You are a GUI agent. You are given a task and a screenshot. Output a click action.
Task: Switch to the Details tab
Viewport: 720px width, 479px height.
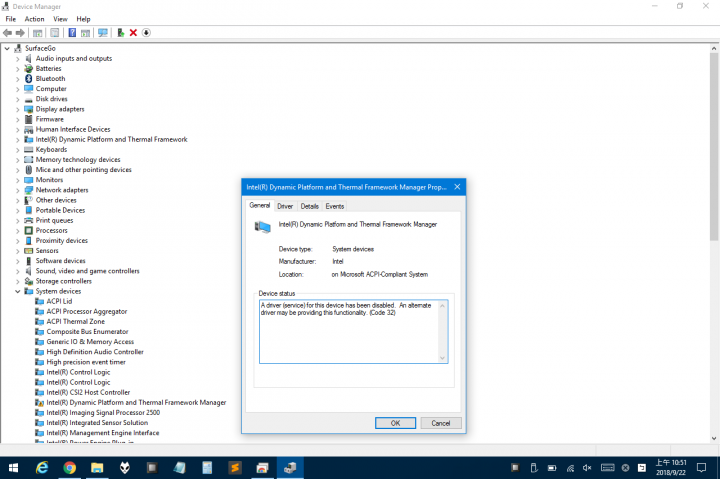point(309,206)
